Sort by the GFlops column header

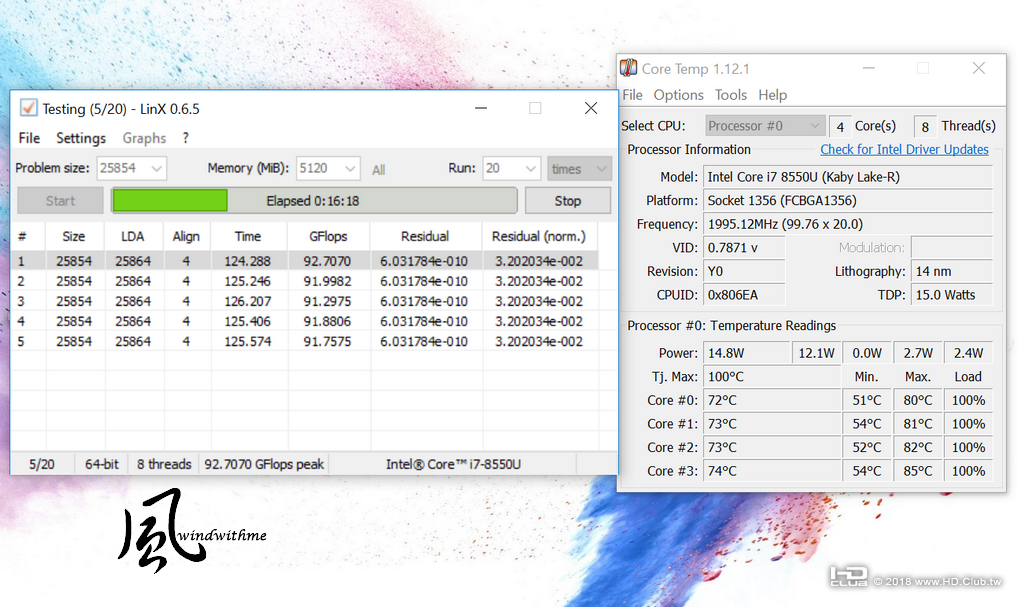[x=328, y=237]
